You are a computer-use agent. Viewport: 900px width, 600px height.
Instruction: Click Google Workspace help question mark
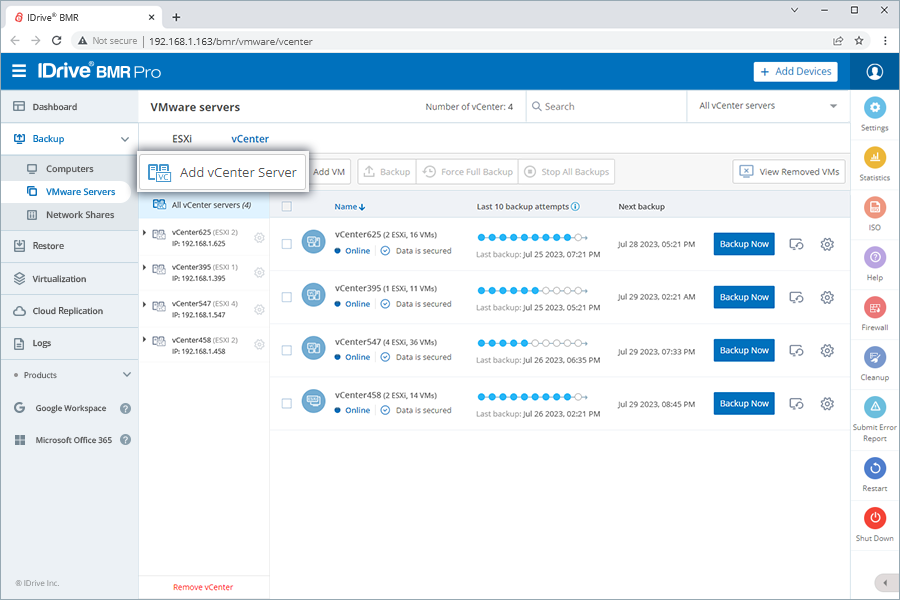(x=125, y=408)
